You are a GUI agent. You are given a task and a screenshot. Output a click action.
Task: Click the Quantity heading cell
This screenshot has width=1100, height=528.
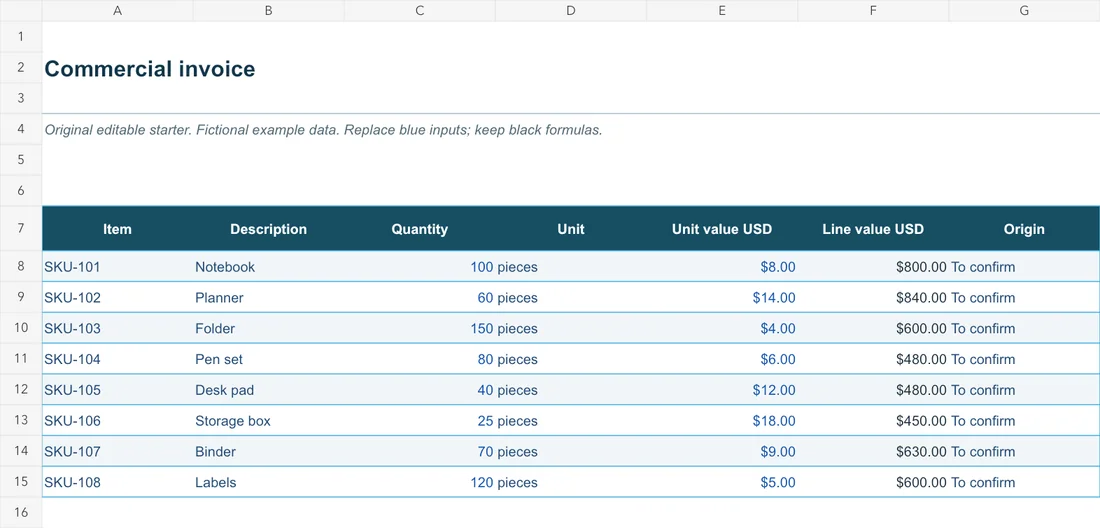click(x=420, y=229)
